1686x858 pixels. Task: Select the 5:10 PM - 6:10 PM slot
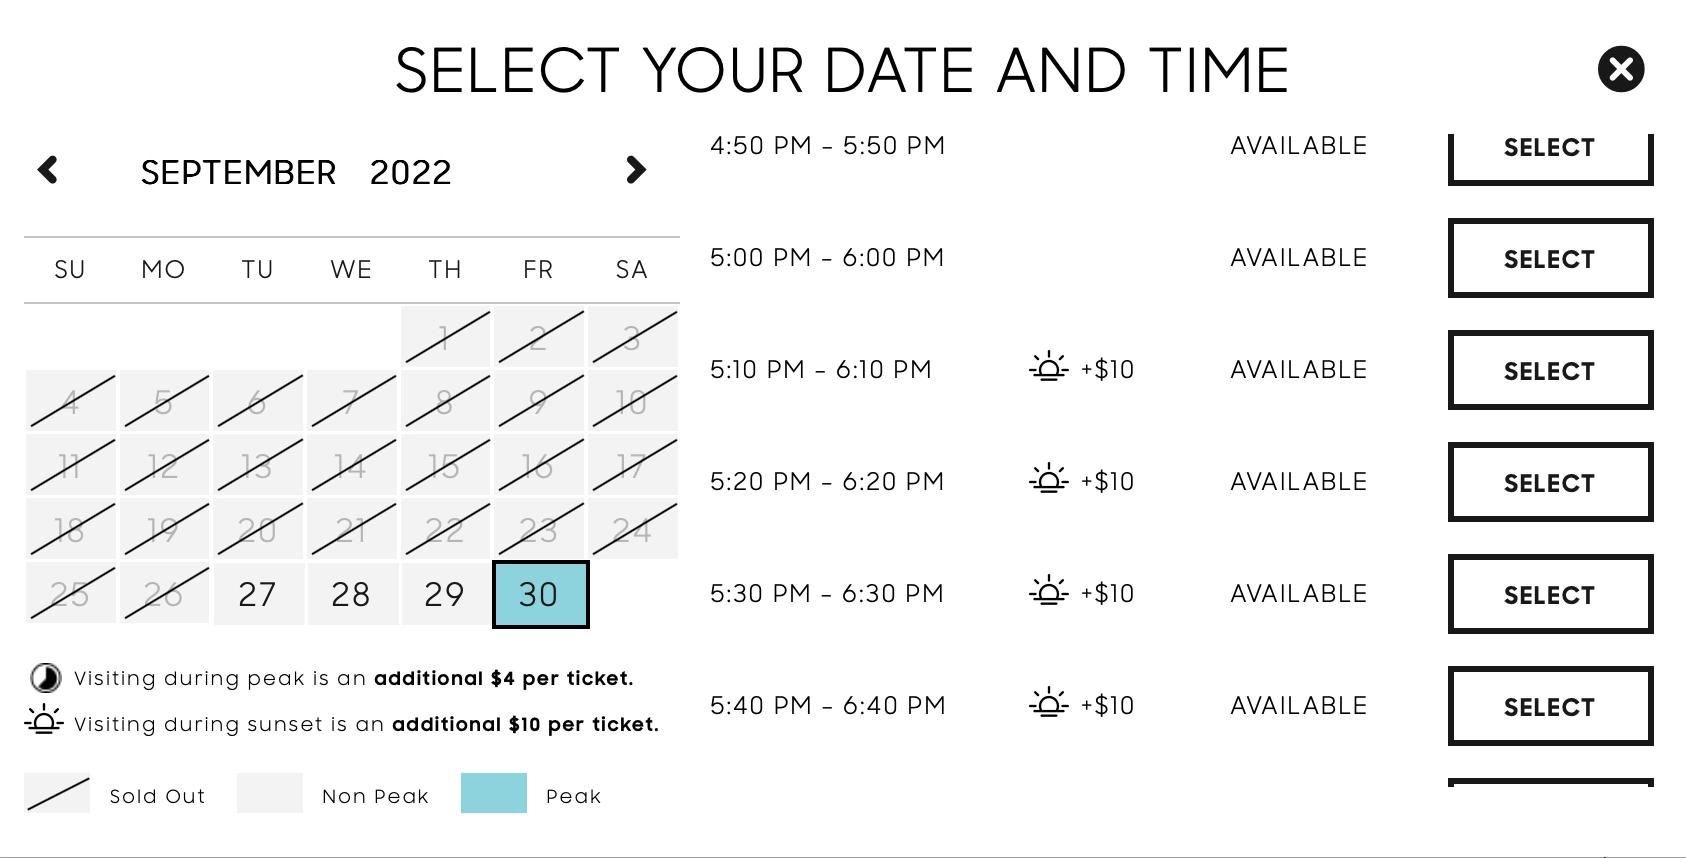(x=1550, y=370)
